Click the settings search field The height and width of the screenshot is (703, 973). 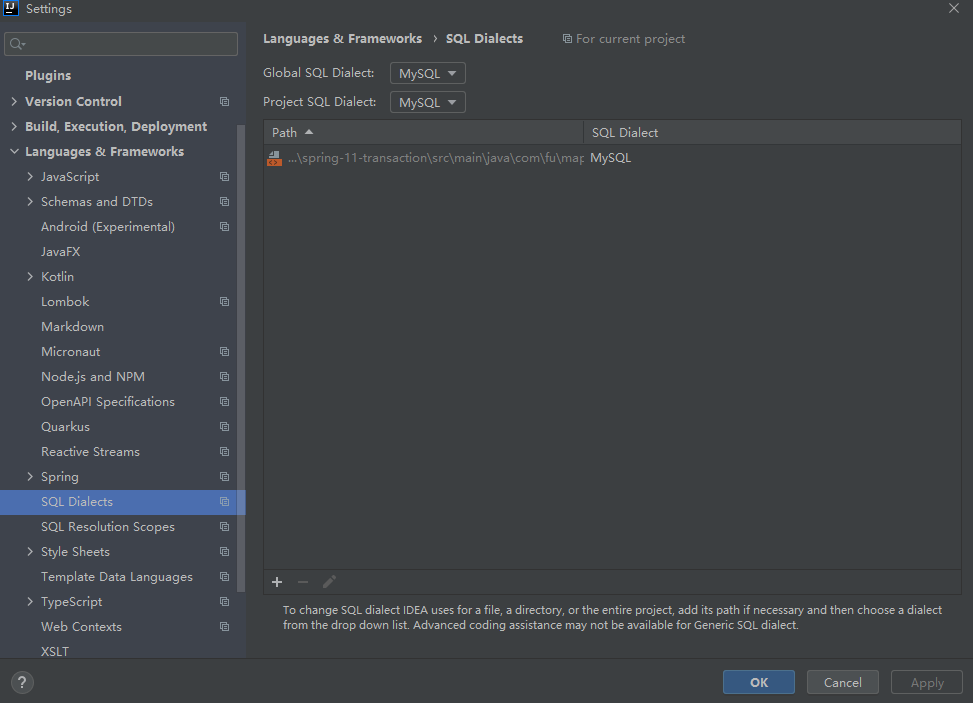coord(121,44)
